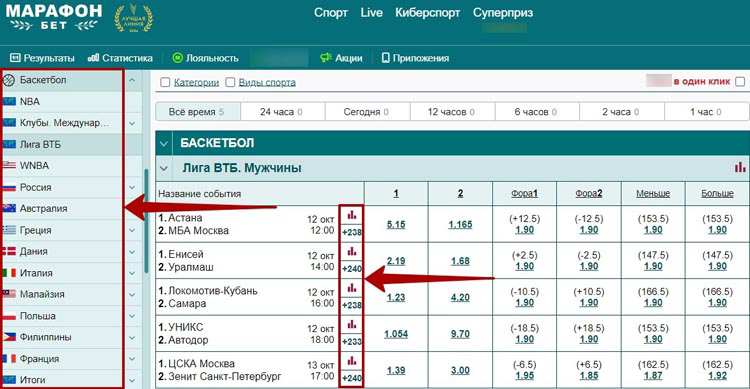
Task: Select the '24 часа' time filter tab
Action: [x=283, y=112]
